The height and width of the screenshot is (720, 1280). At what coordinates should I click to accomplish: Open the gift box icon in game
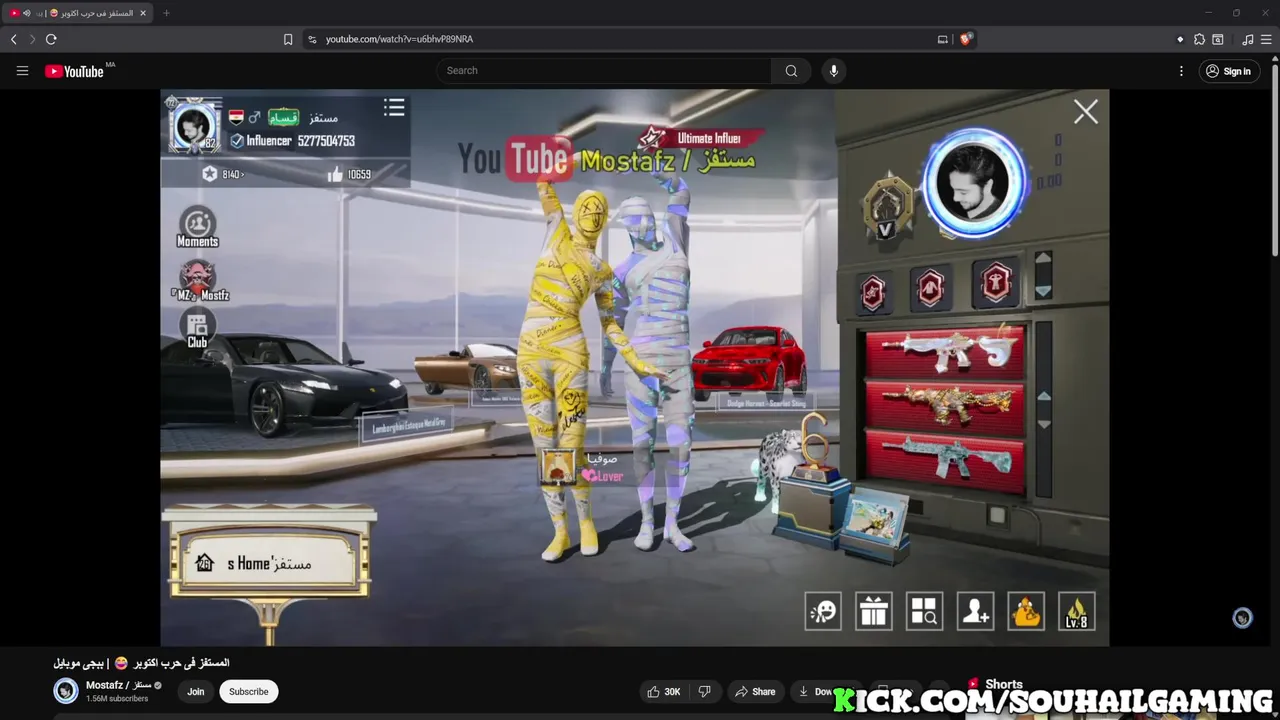tap(874, 612)
